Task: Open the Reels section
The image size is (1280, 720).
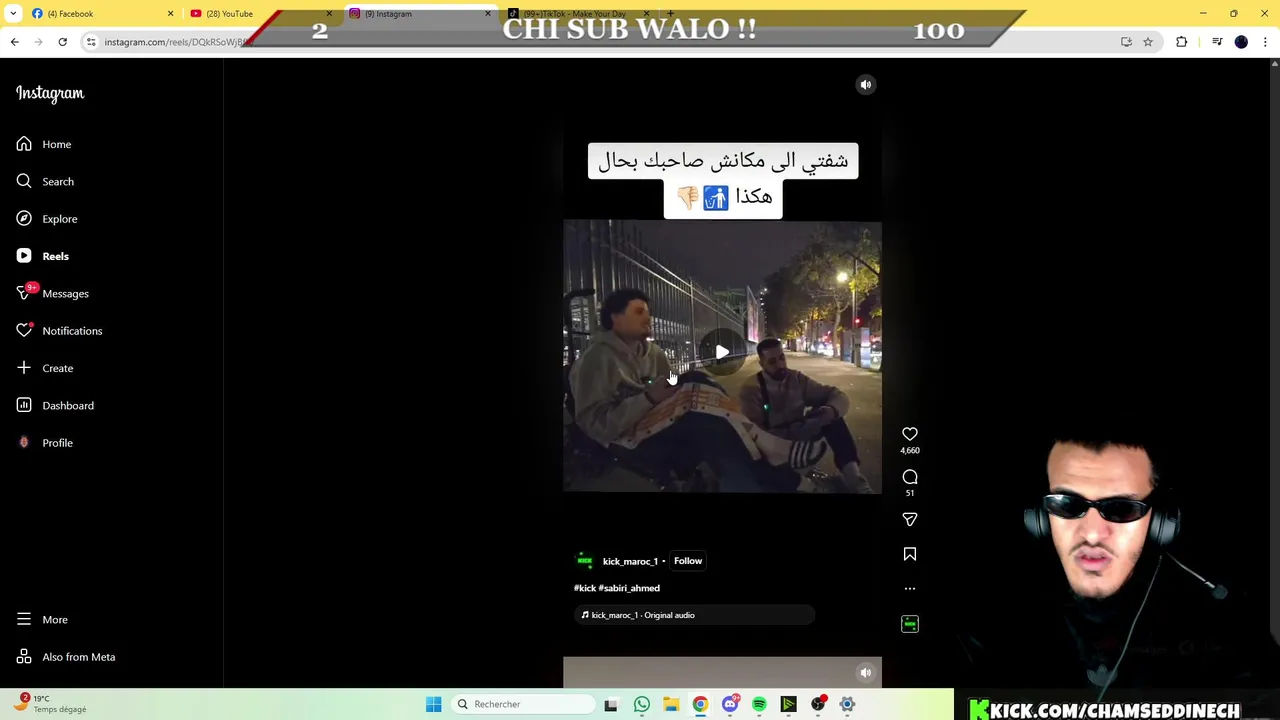Action: (43, 256)
